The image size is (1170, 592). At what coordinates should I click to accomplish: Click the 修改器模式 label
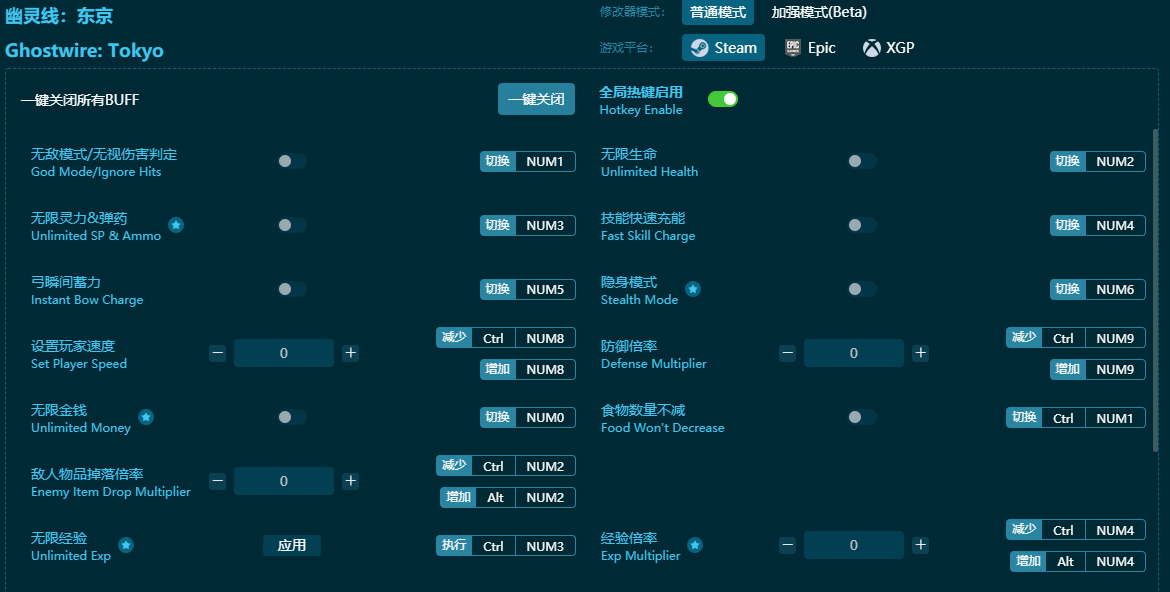tap(632, 12)
